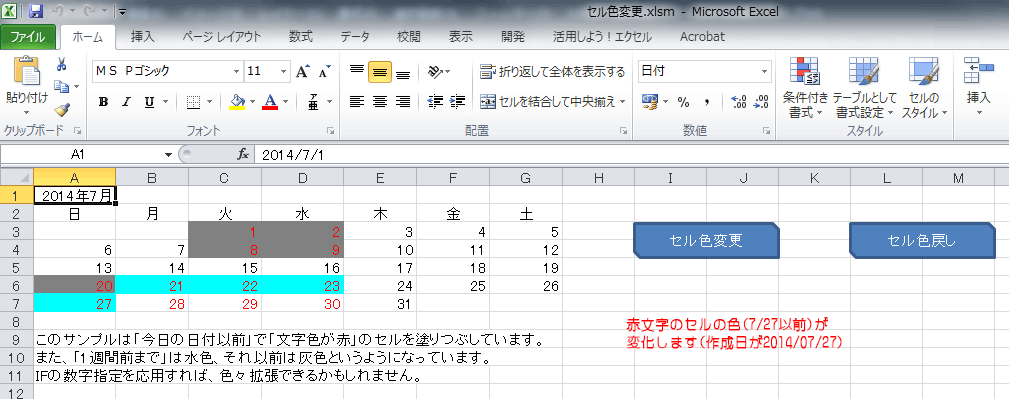This screenshot has height=399, width=1009.
Task: Open 条件付き書式 conditional formatting
Action: click(804, 88)
